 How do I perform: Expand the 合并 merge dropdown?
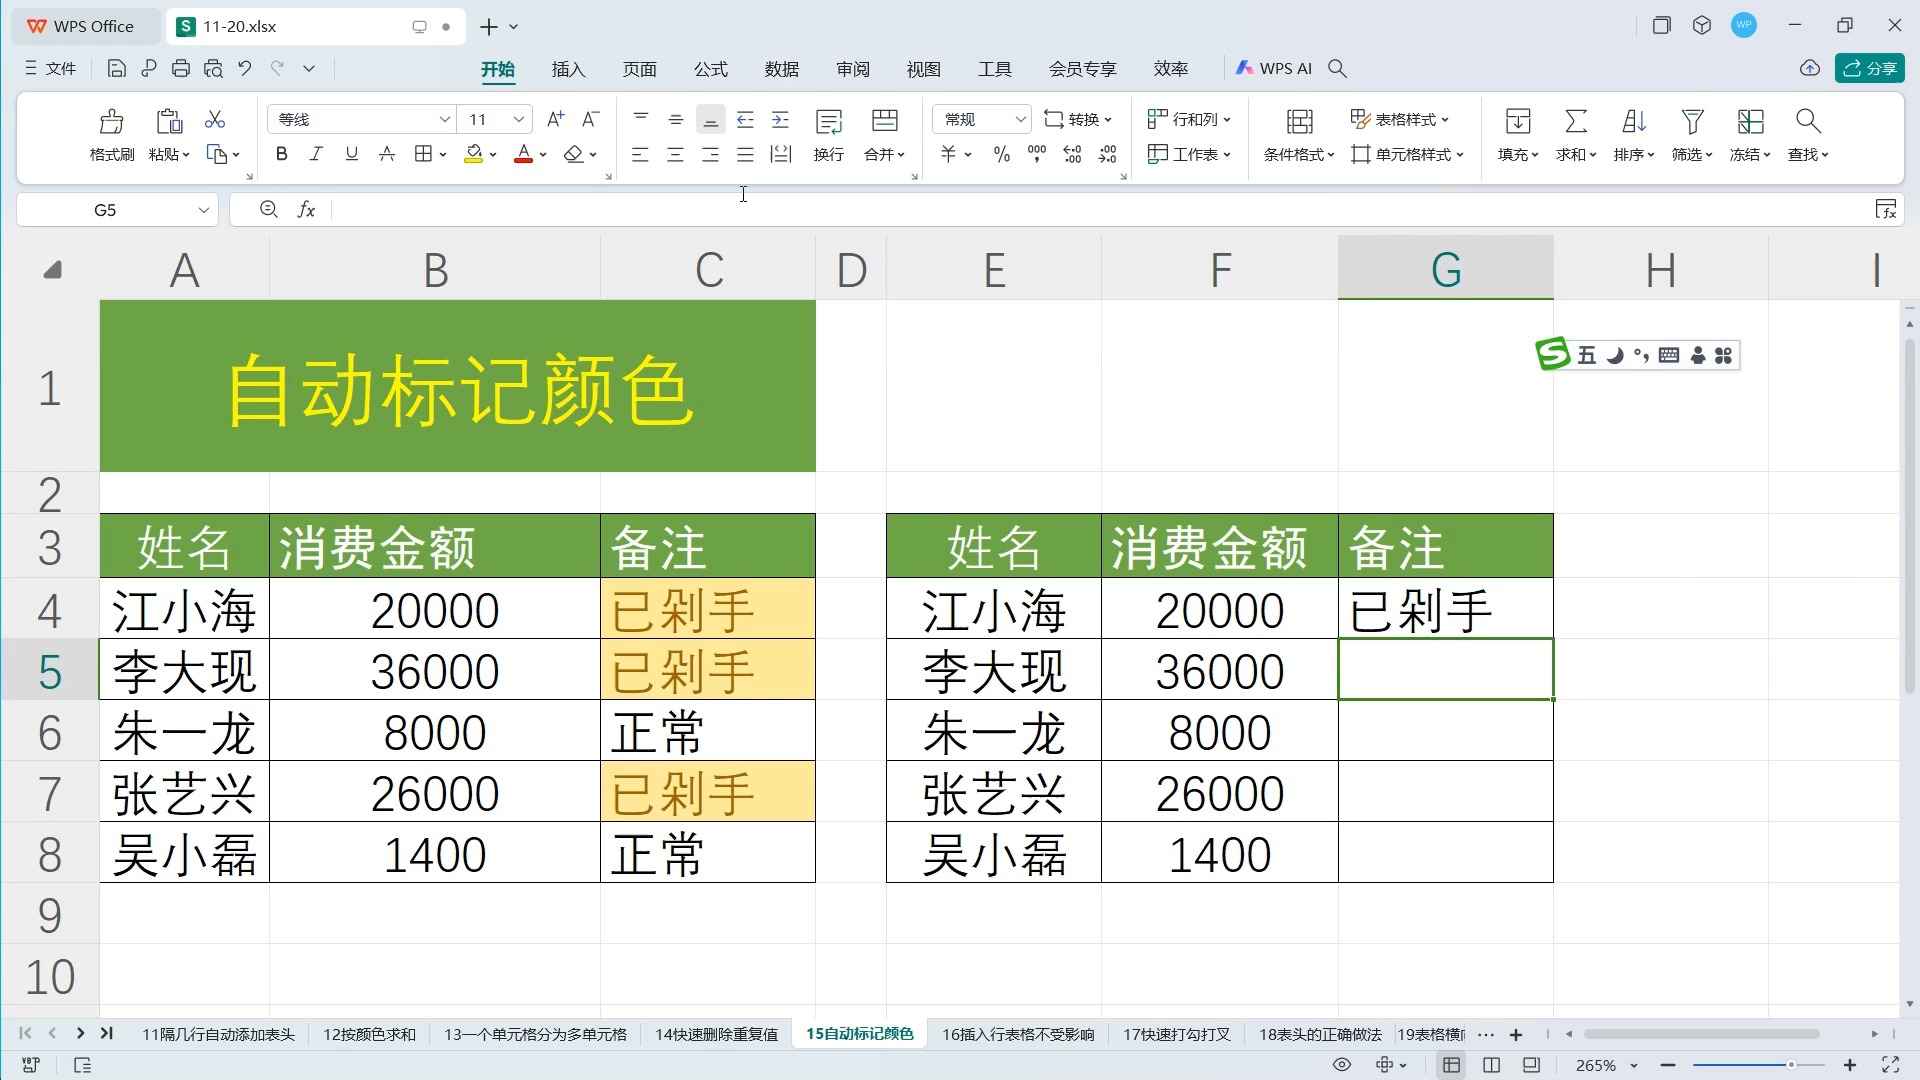901,155
